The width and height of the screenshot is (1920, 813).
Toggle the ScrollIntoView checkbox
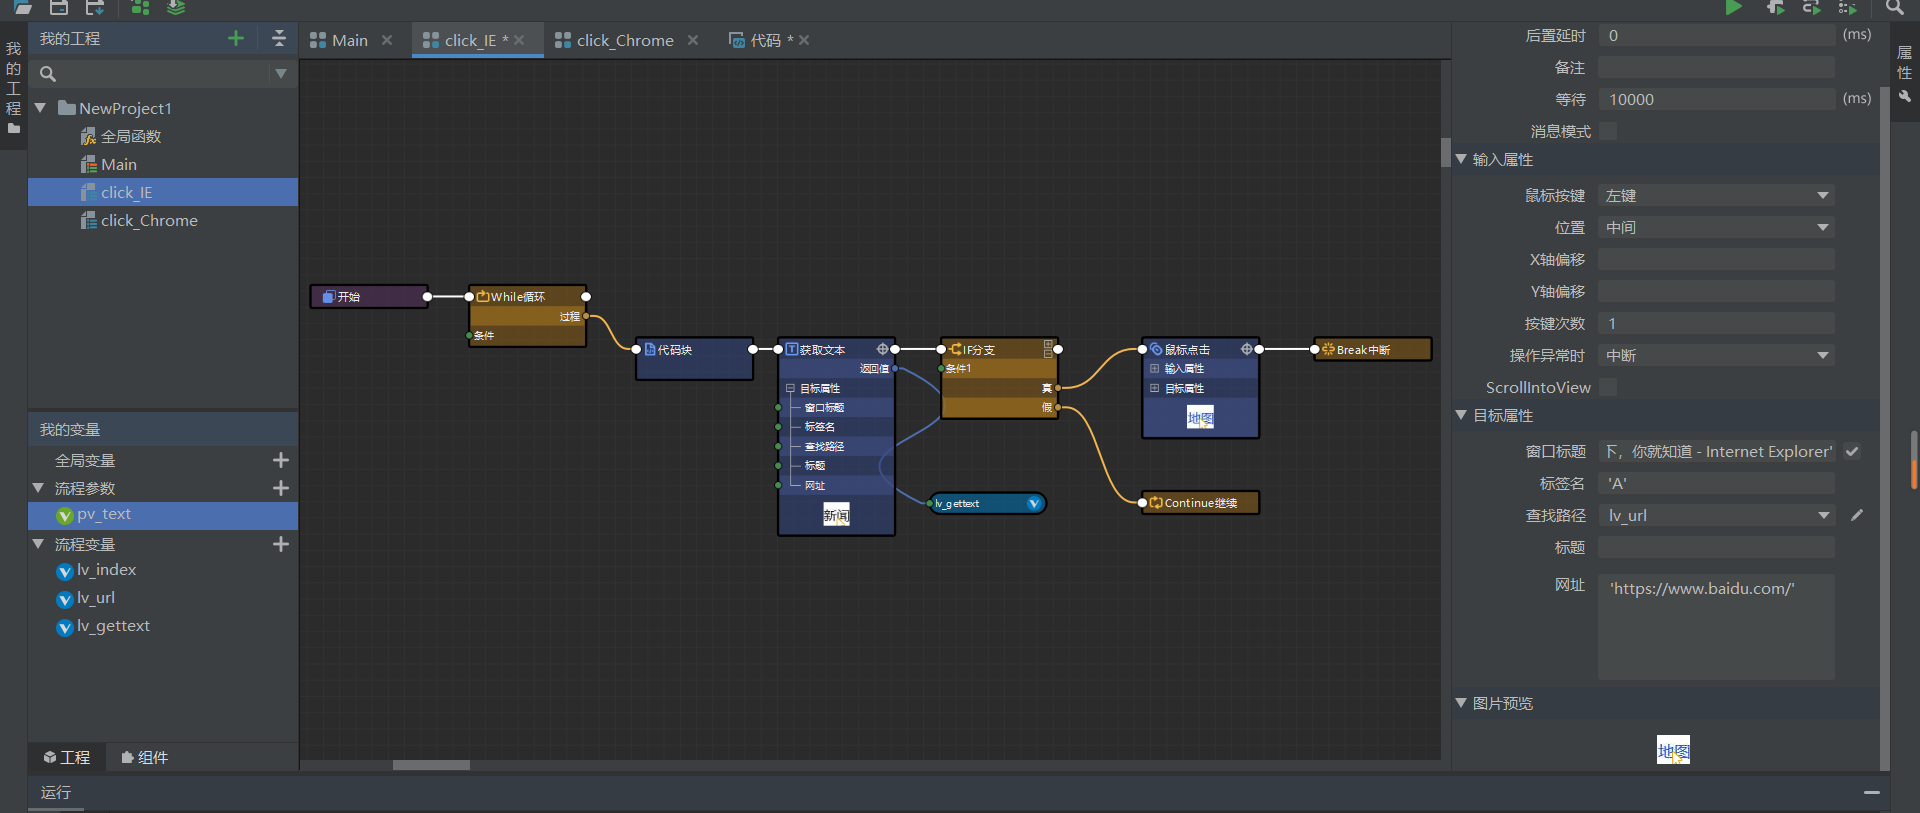[1608, 387]
